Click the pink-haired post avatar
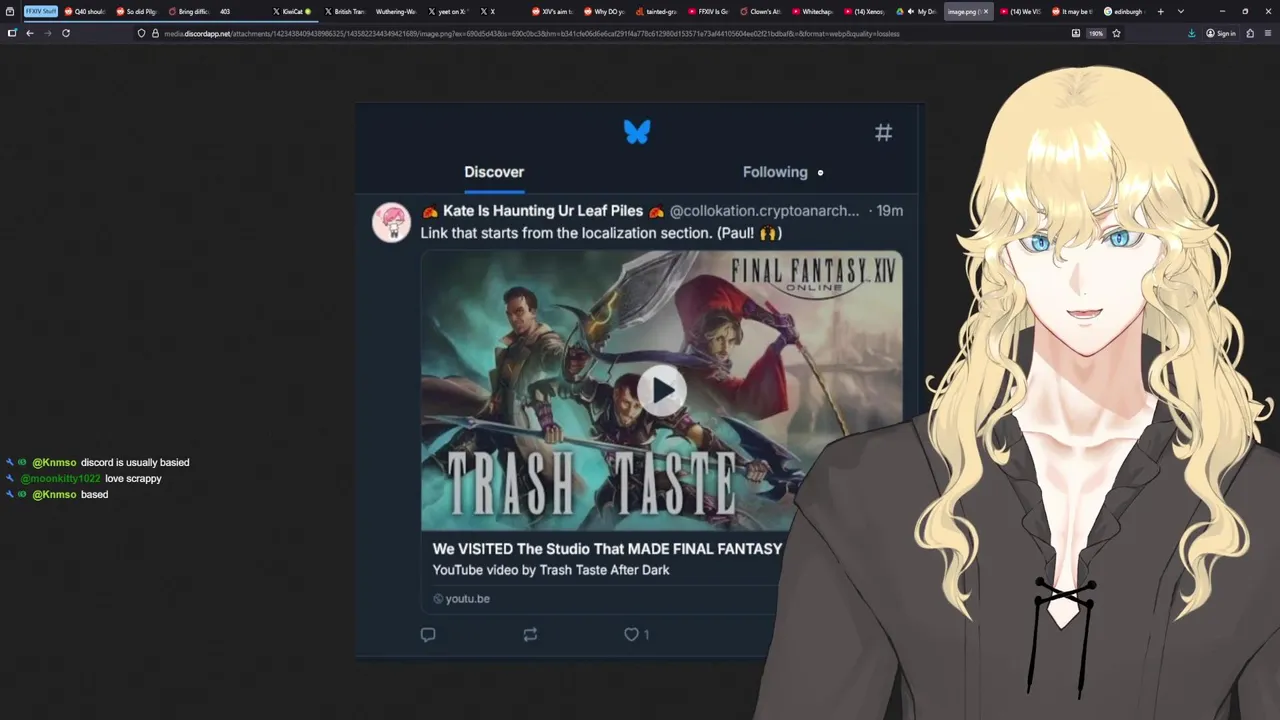Screen dimensions: 1280x720 (392, 222)
